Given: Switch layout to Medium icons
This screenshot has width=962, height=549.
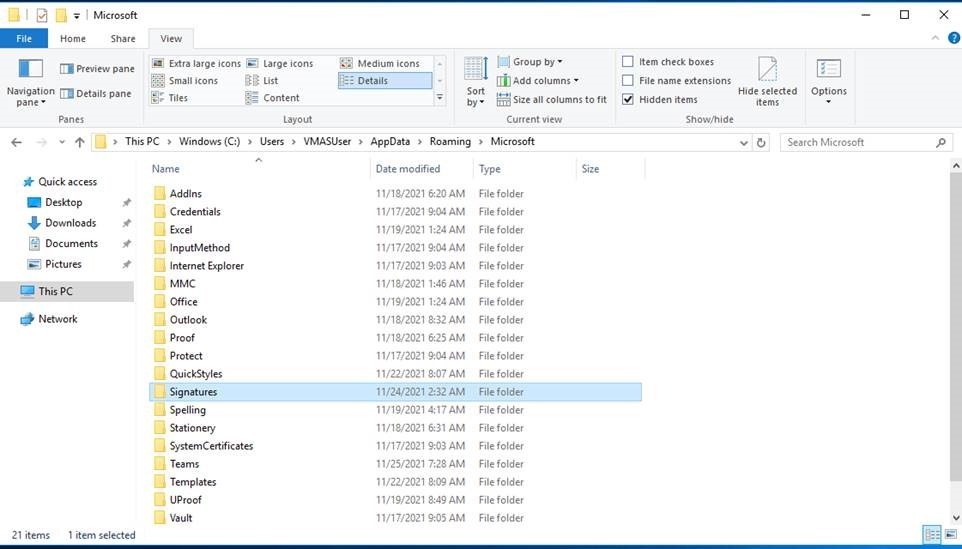Looking at the screenshot, I should click(380, 63).
